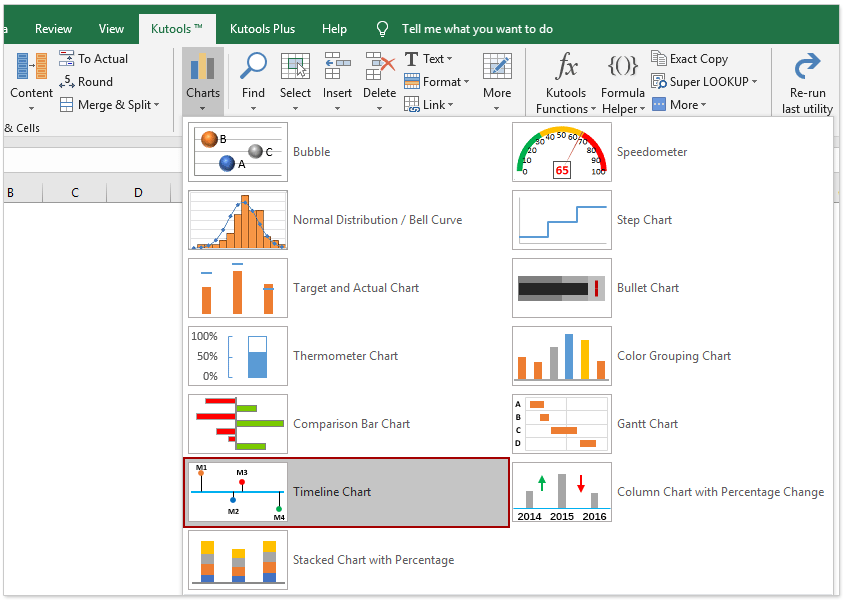Screen dimensions: 846x601
Task: Expand the Merge & Split dropdown
Action: click(110, 104)
